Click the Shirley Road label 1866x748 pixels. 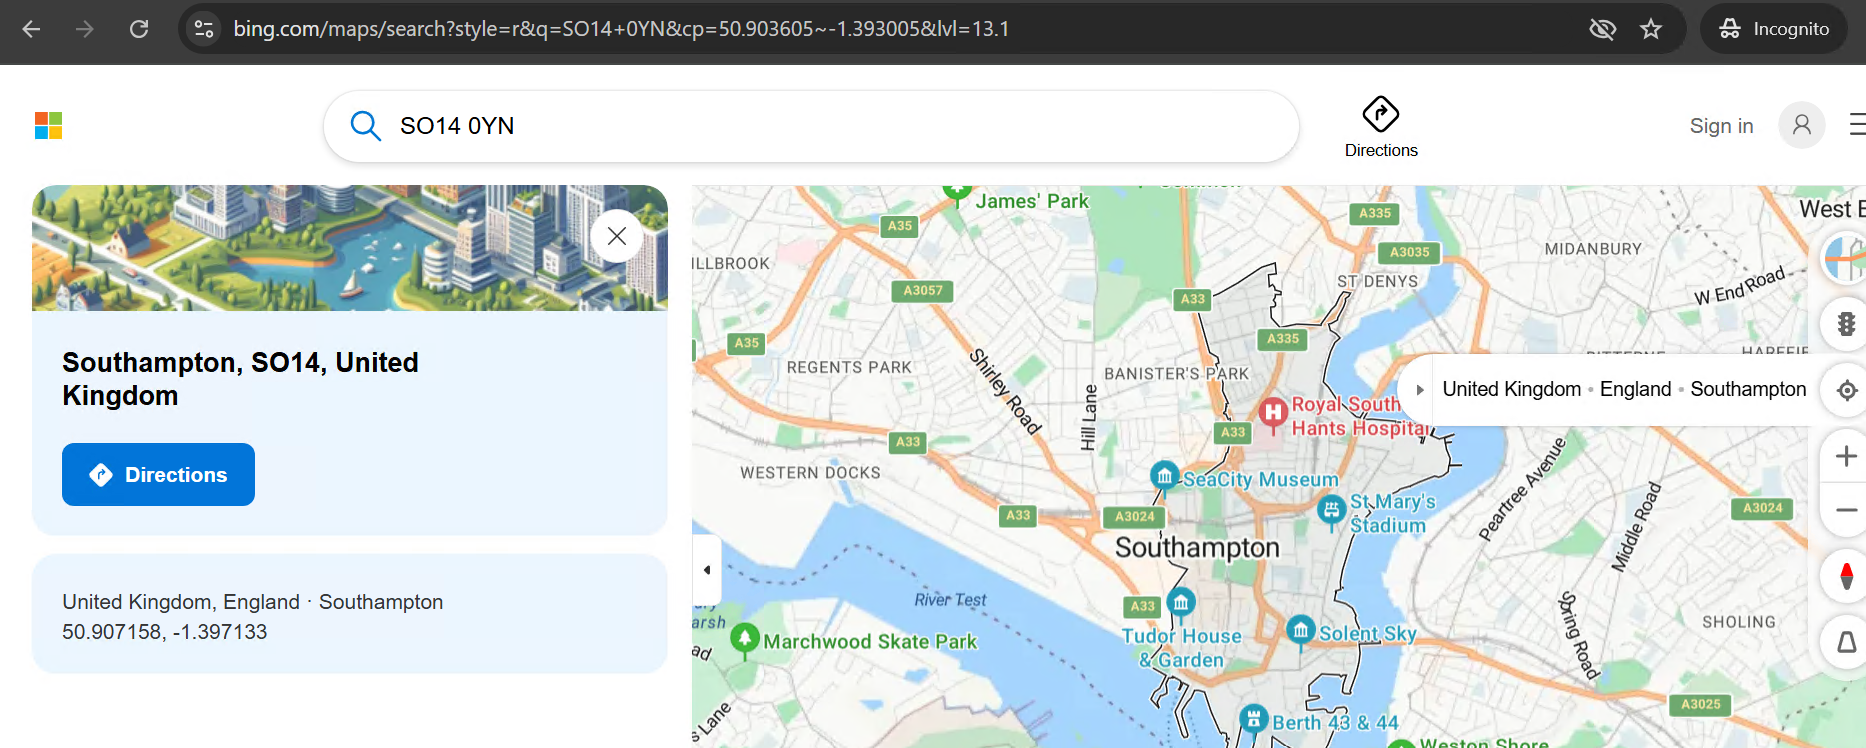tap(1006, 391)
